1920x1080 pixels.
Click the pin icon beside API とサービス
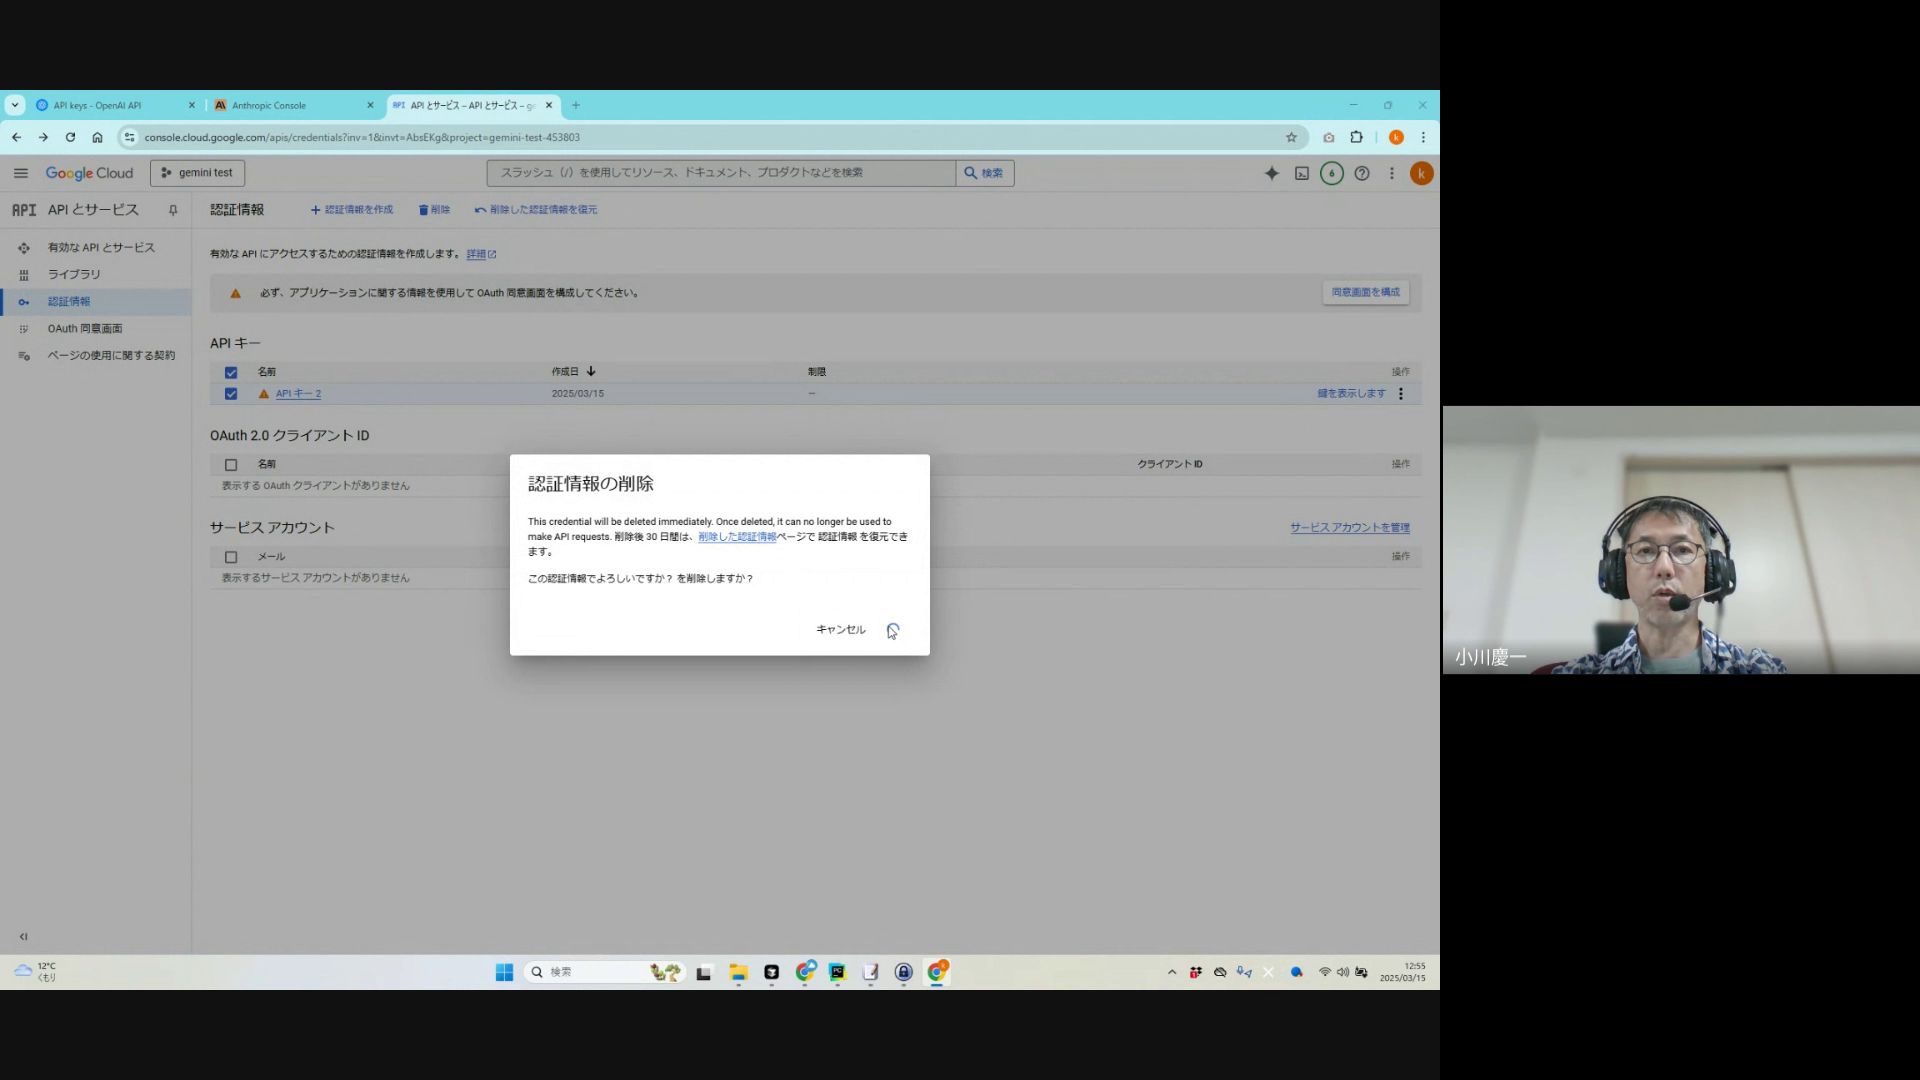click(173, 210)
